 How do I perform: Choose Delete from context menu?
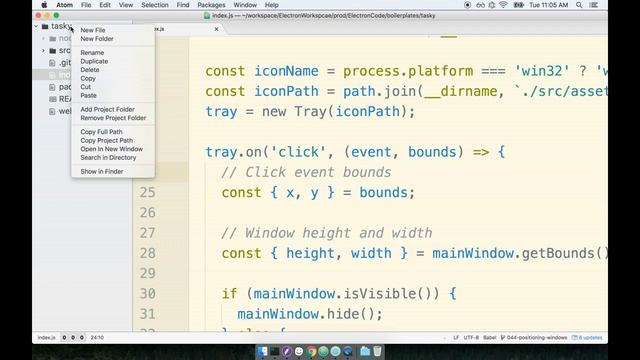point(90,70)
